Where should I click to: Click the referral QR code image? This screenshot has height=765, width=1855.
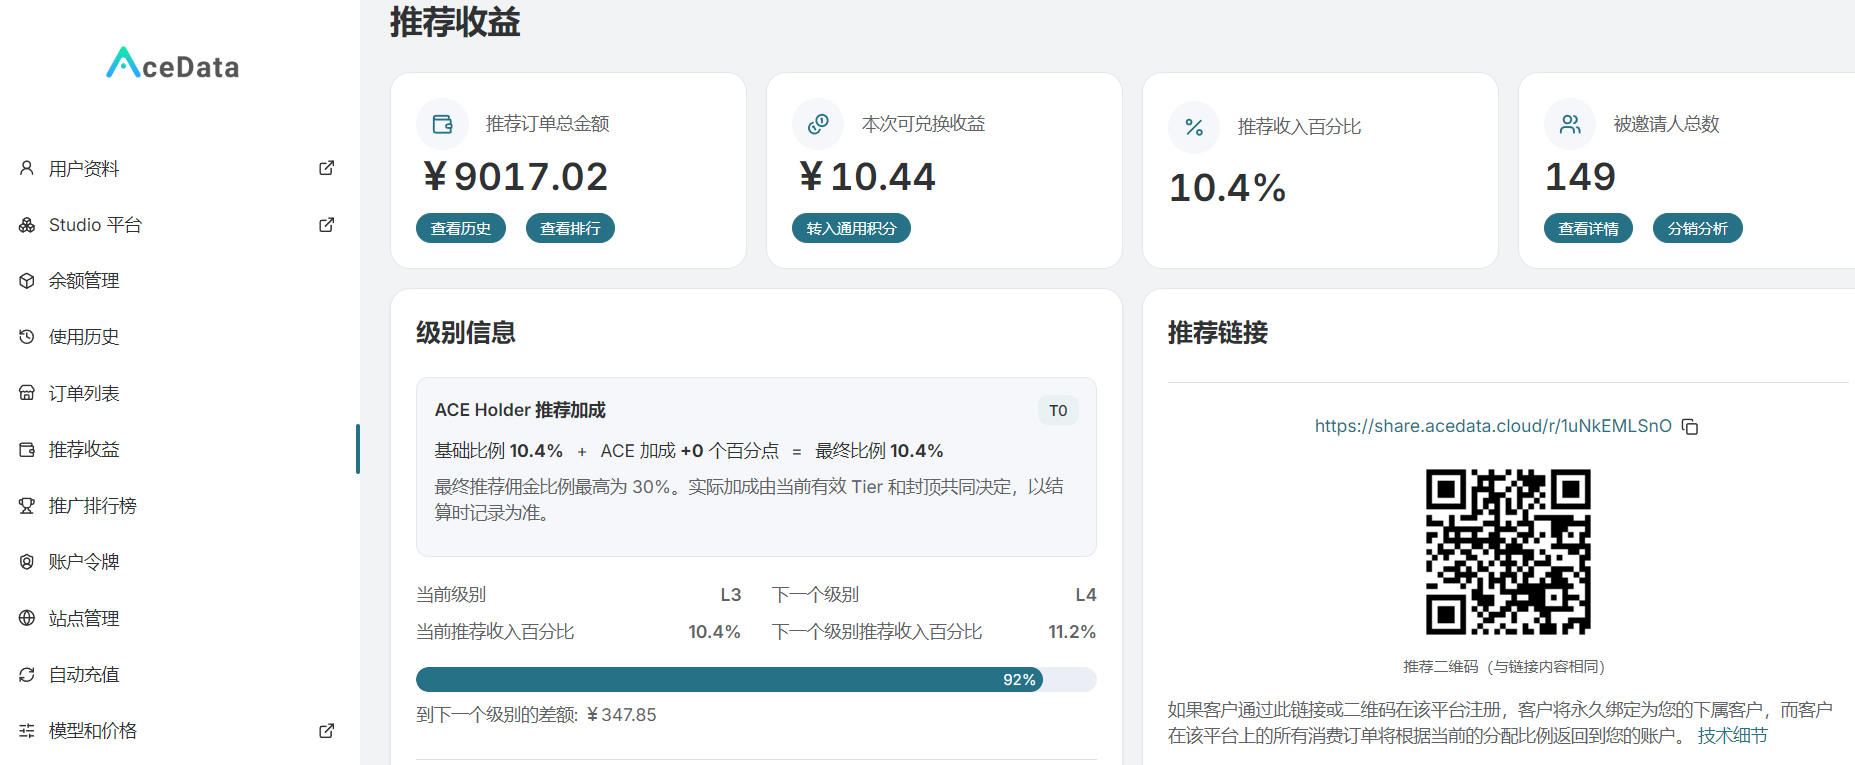coord(1508,552)
